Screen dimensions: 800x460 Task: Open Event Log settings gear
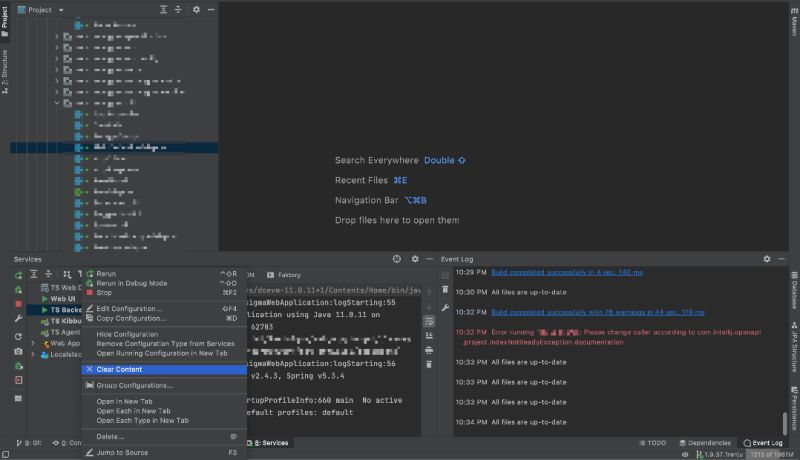tap(767, 259)
